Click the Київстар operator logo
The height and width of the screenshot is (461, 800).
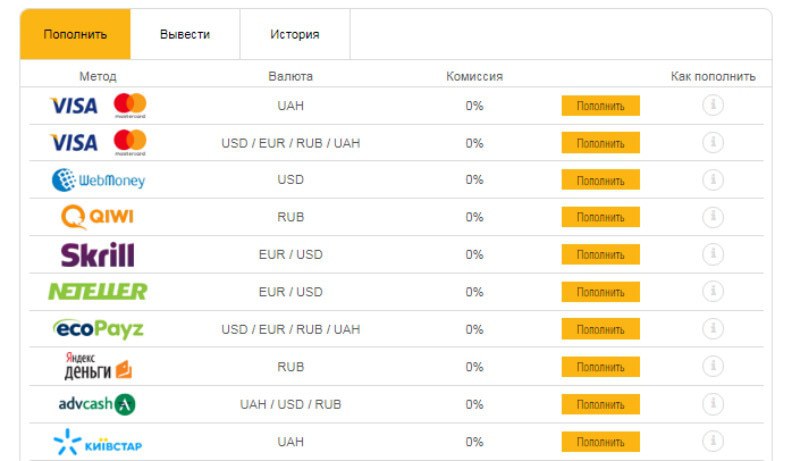(x=98, y=441)
